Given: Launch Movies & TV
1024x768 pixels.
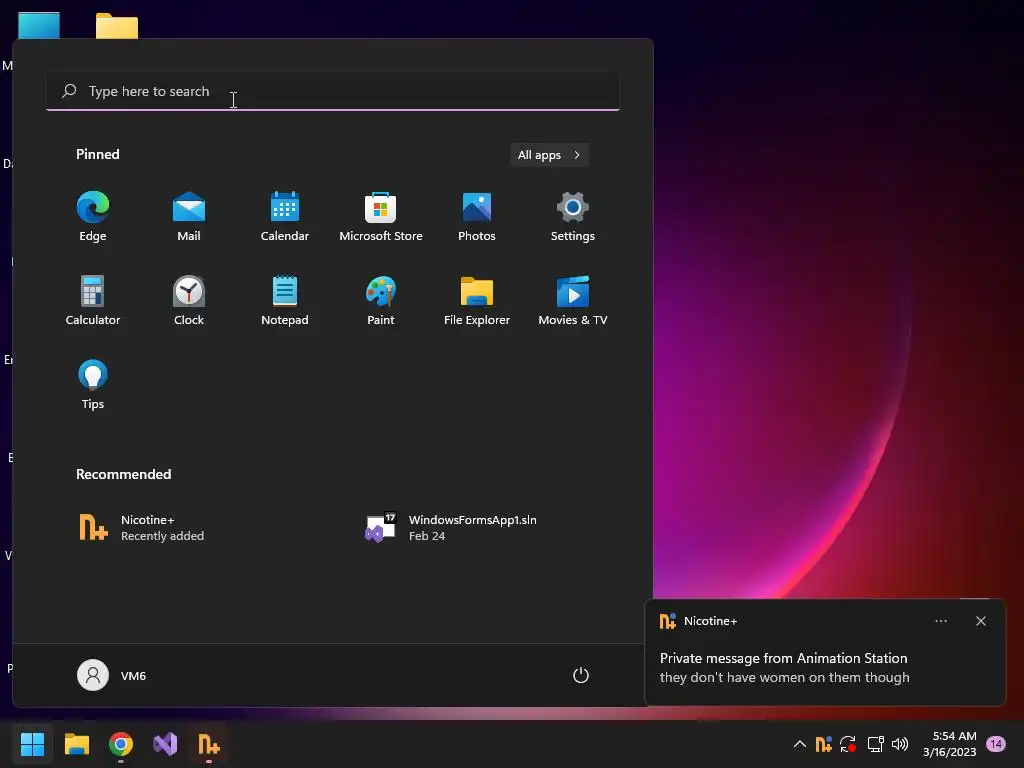Looking at the screenshot, I should (x=573, y=300).
